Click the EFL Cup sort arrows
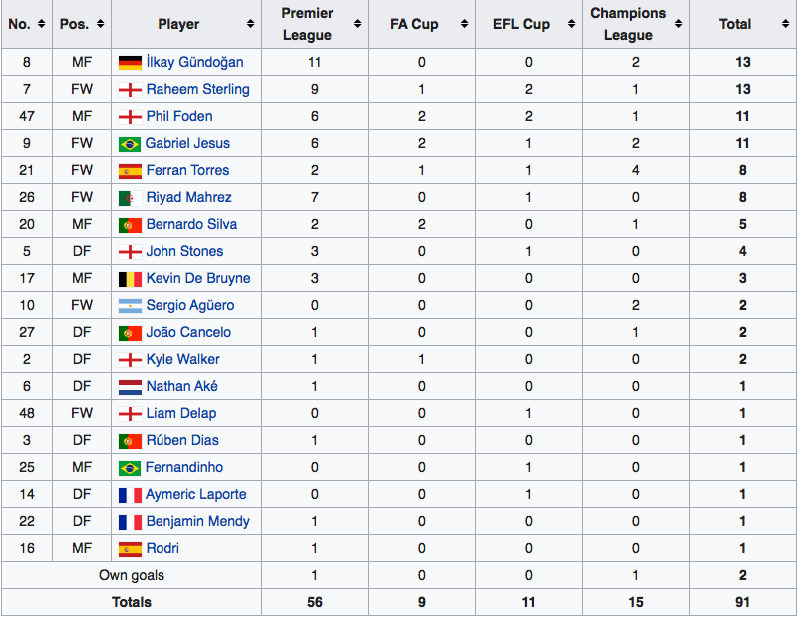 pyautogui.click(x=571, y=24)
